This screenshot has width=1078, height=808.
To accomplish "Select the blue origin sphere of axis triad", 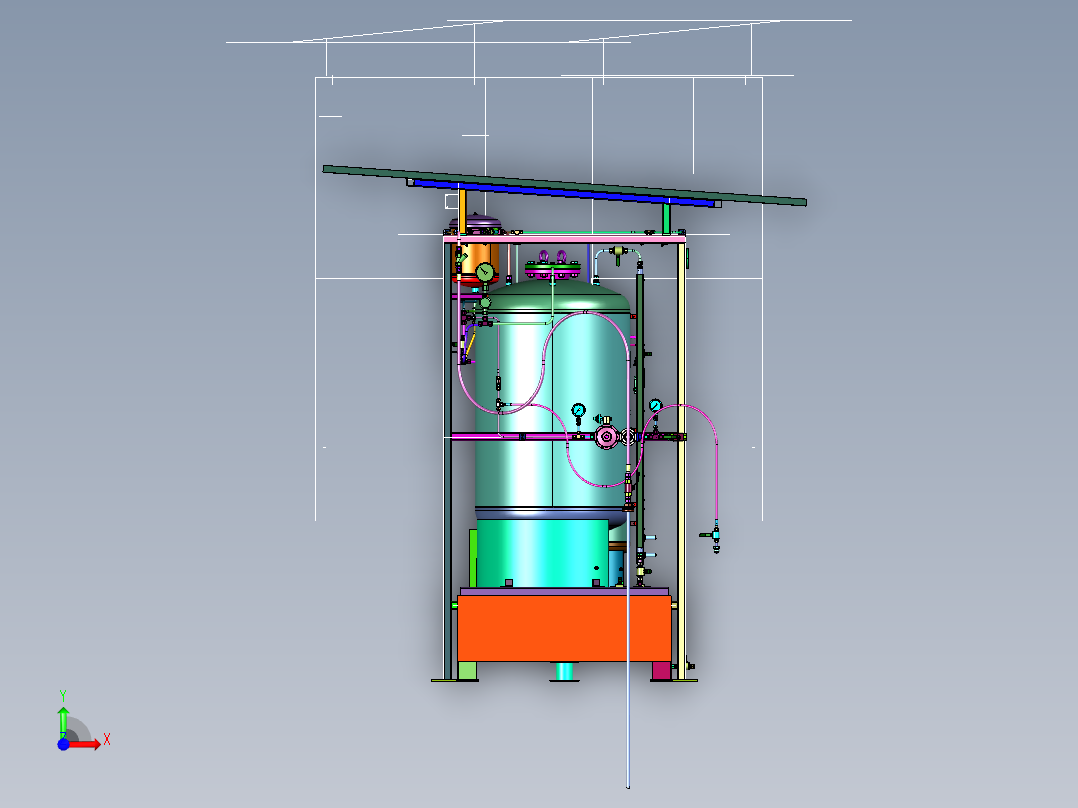I will pyautogui.click(x=63, y=744).
